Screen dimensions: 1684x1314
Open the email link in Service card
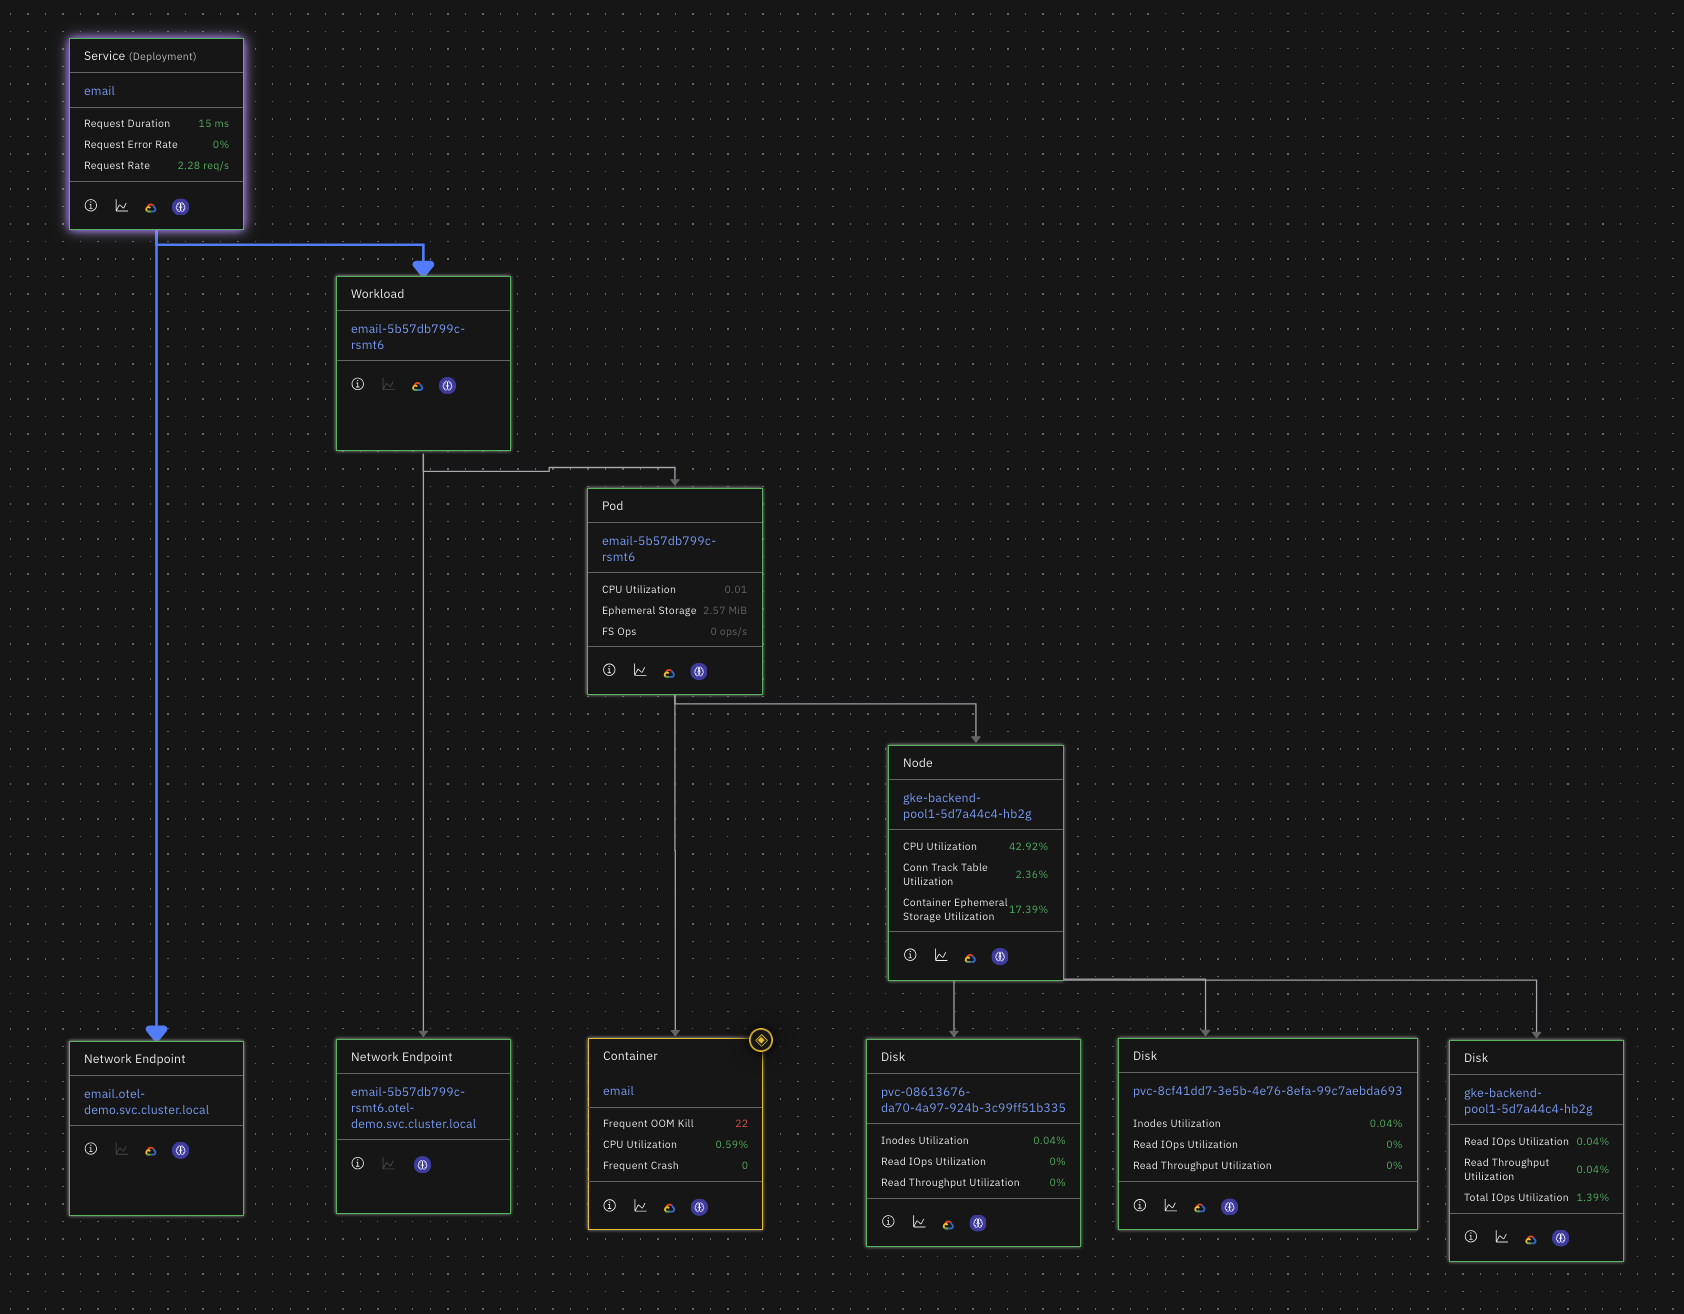pos(100,91)
